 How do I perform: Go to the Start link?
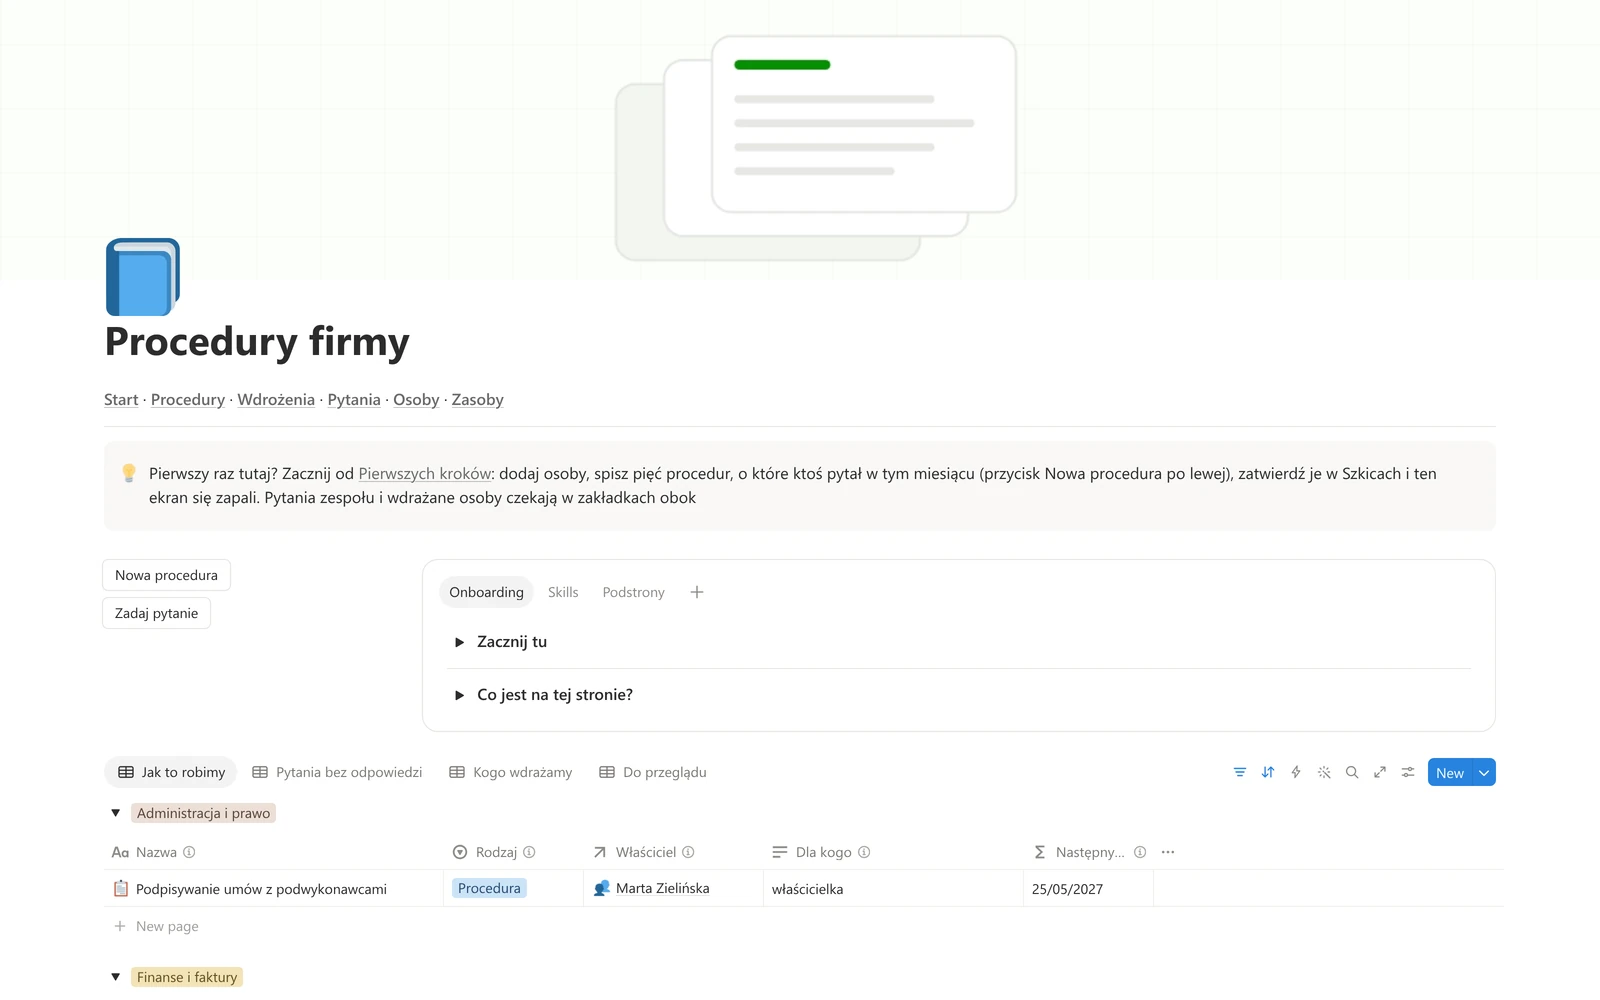tap(121, 400)
